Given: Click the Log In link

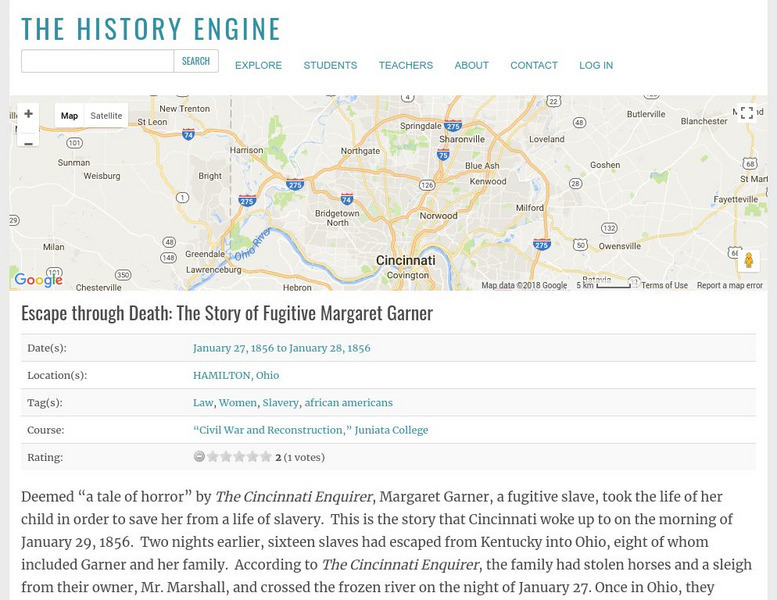Looking at the screenshot, I should (x=596, y=66).
